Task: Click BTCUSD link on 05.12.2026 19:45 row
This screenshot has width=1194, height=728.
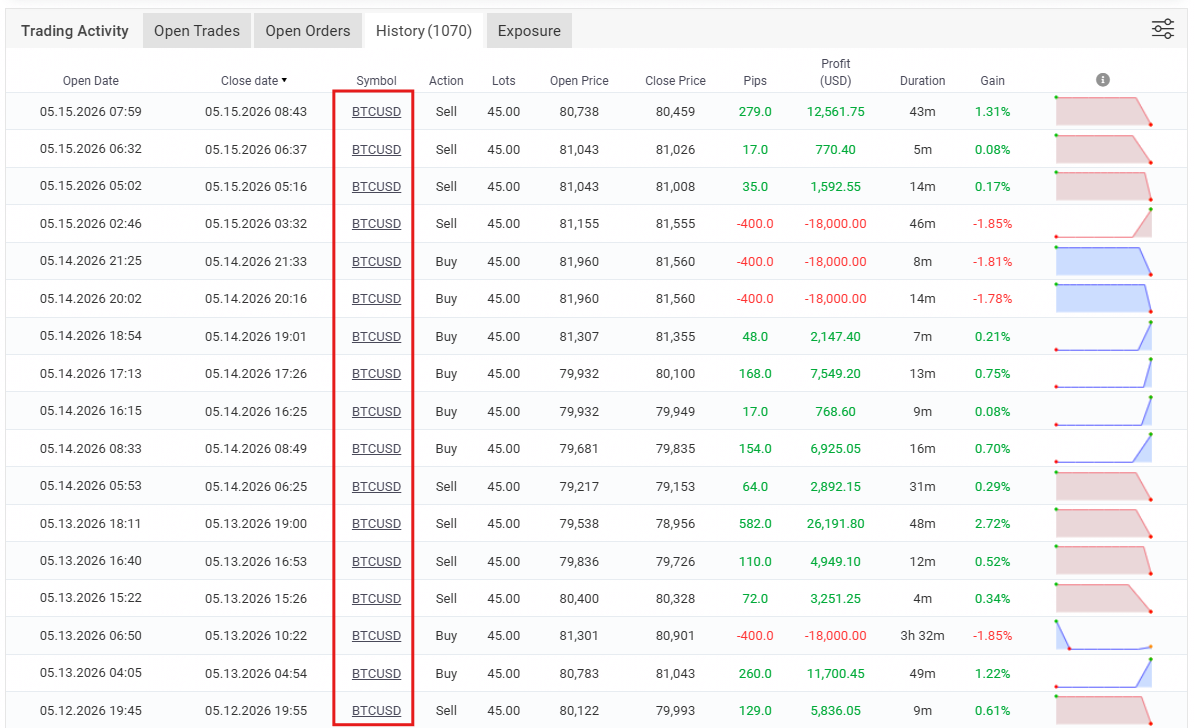Action: pos(376,710)
